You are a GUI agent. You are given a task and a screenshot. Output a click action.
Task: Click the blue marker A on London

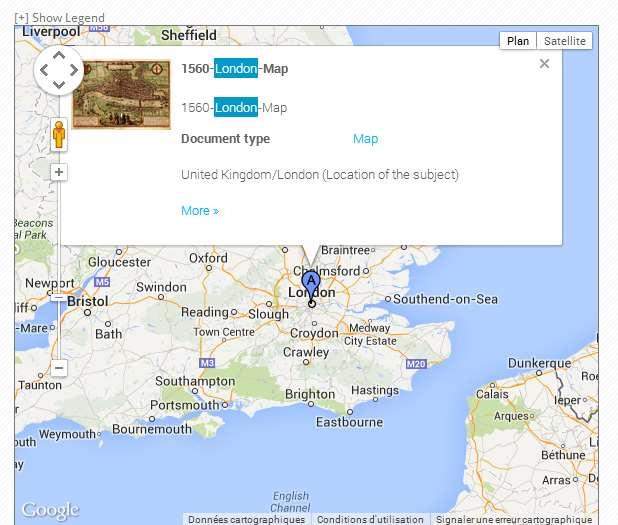tap(311, 285)
